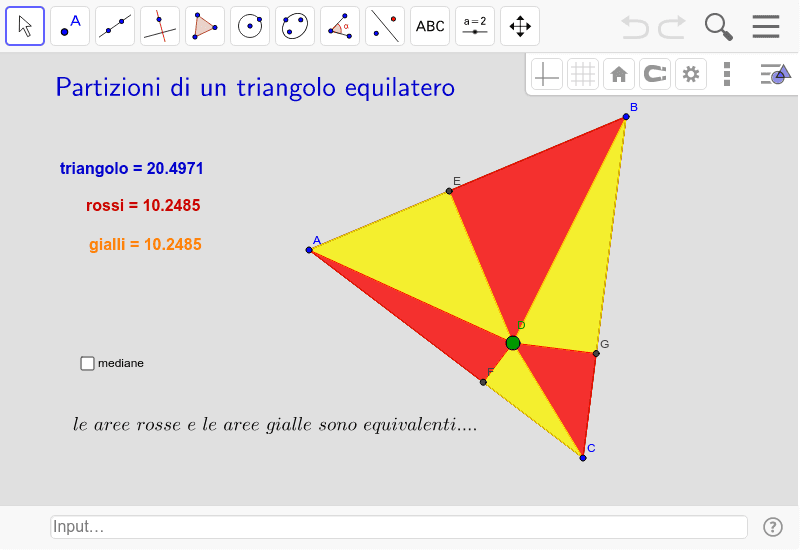Click vertex point B

pos(626,117)
